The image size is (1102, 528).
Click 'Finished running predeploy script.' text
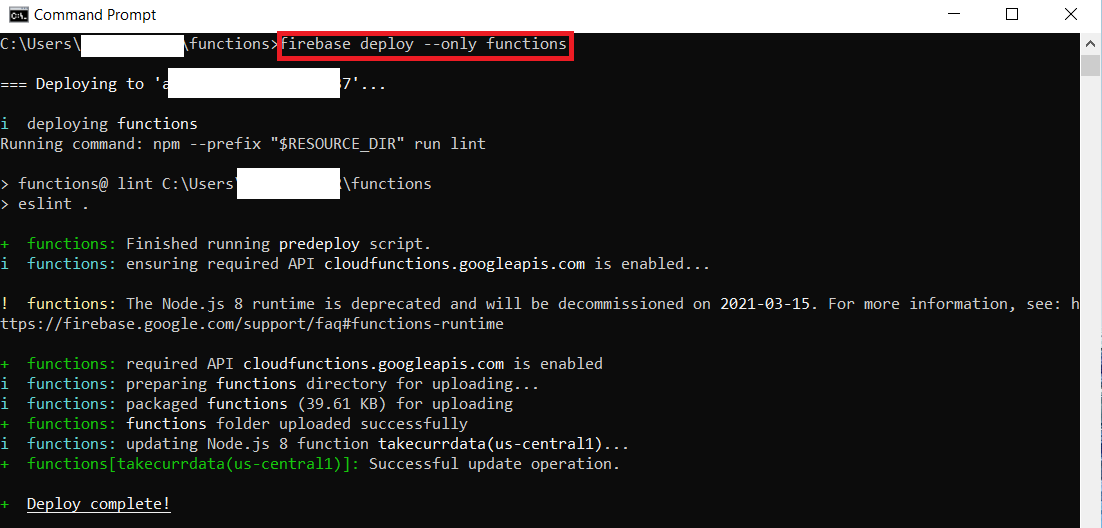tap(278, 245)
